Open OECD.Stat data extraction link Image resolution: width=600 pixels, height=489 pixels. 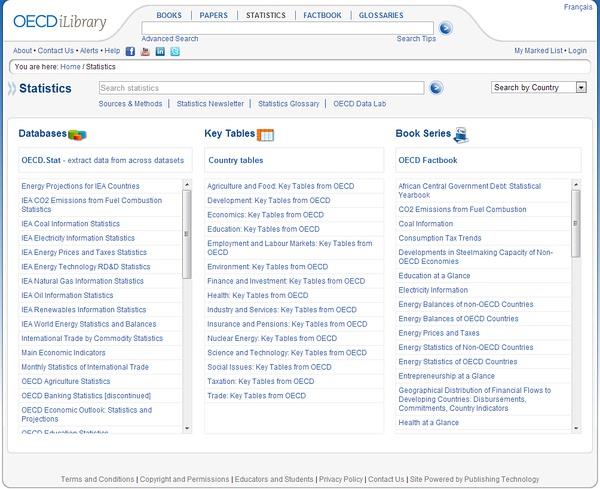click(x=103, y=160)
